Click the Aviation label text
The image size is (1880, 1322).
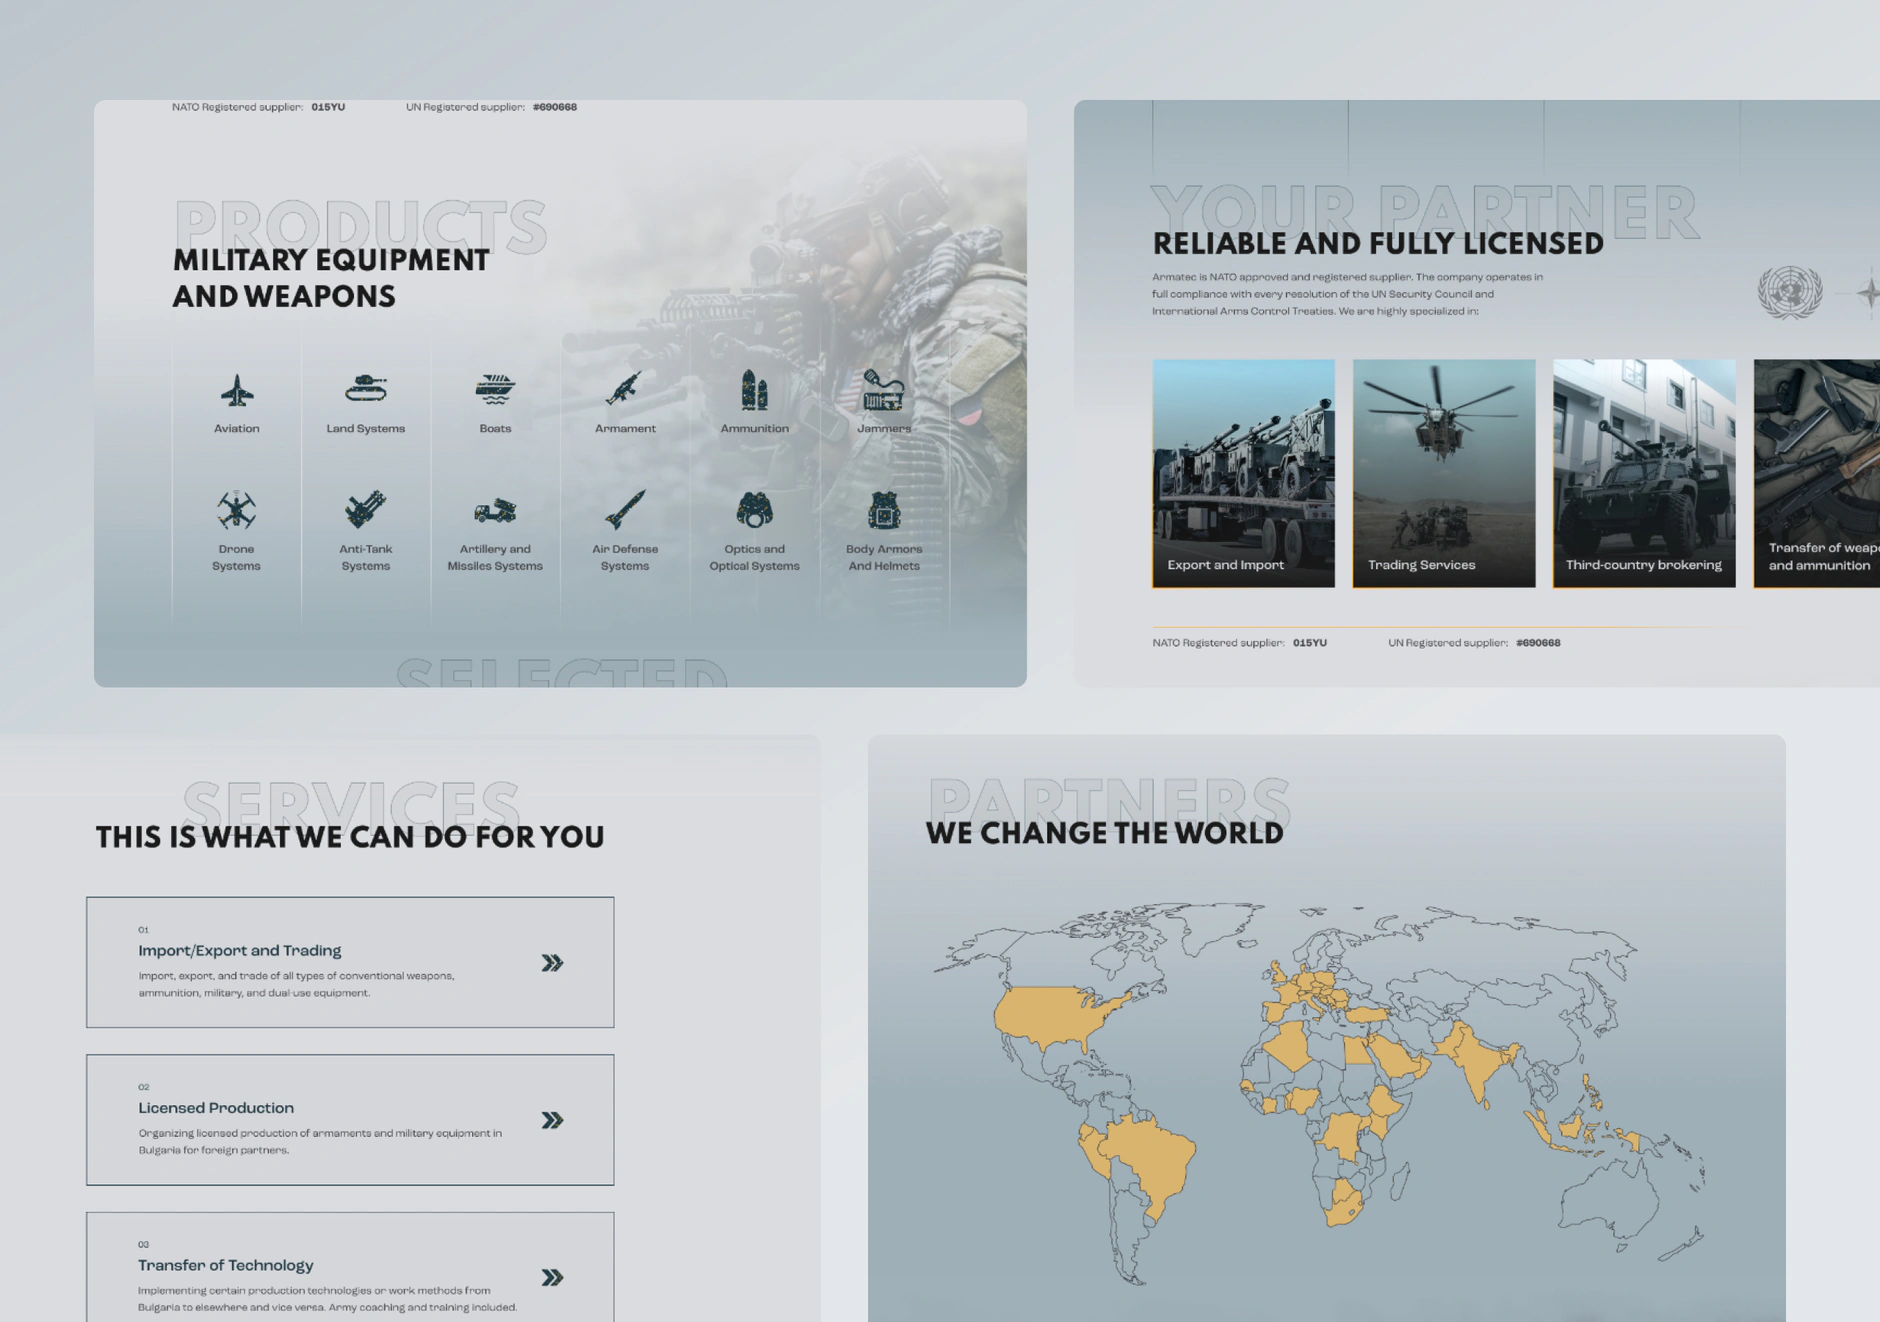237,428
